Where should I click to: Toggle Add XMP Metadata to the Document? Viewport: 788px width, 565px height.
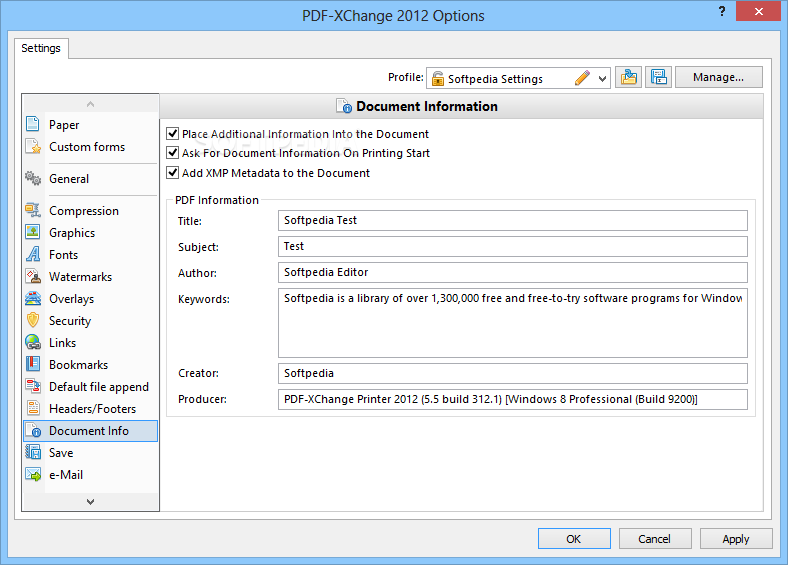(x=172, y=172)
